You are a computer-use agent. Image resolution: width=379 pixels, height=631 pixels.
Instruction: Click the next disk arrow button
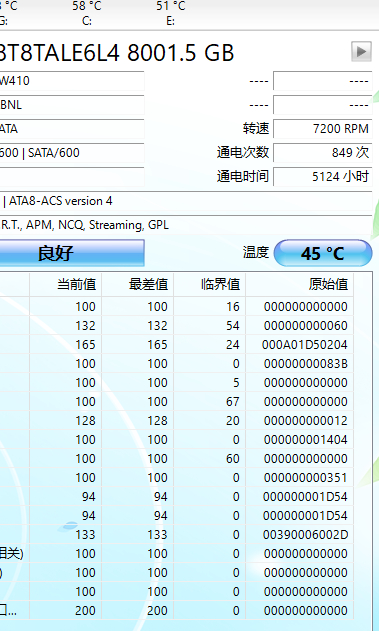point(361,52)
